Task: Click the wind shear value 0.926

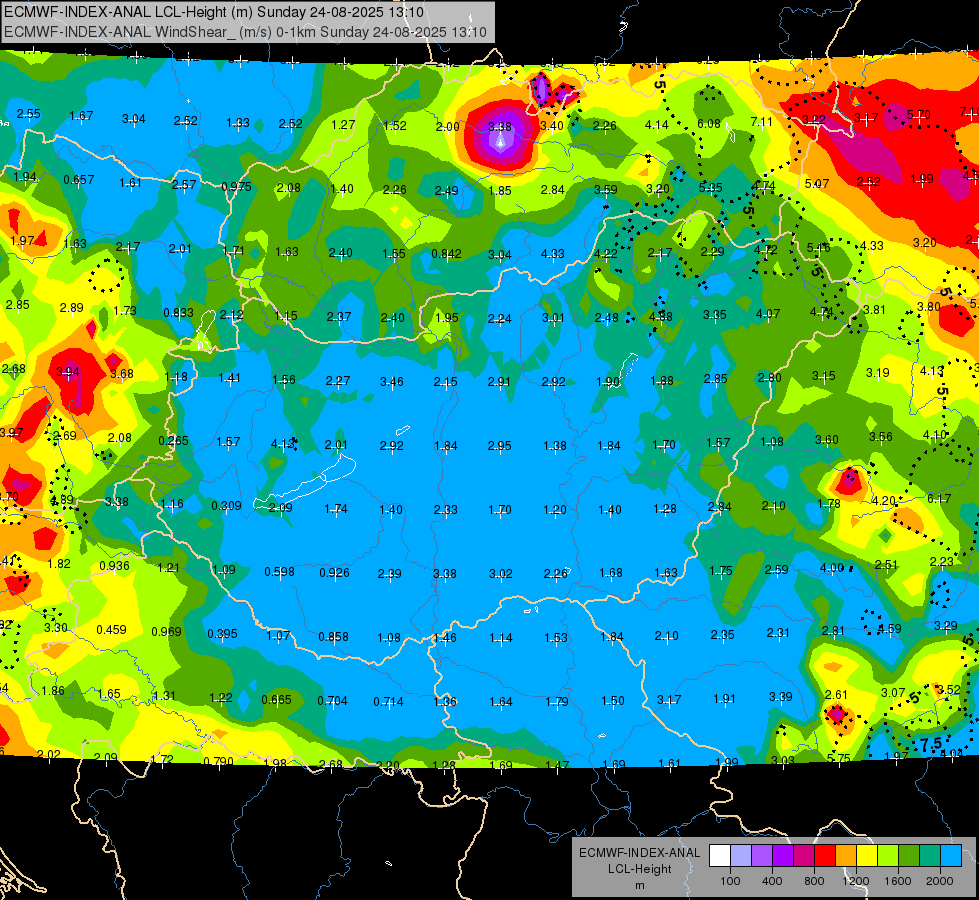Action: [334, 572]
